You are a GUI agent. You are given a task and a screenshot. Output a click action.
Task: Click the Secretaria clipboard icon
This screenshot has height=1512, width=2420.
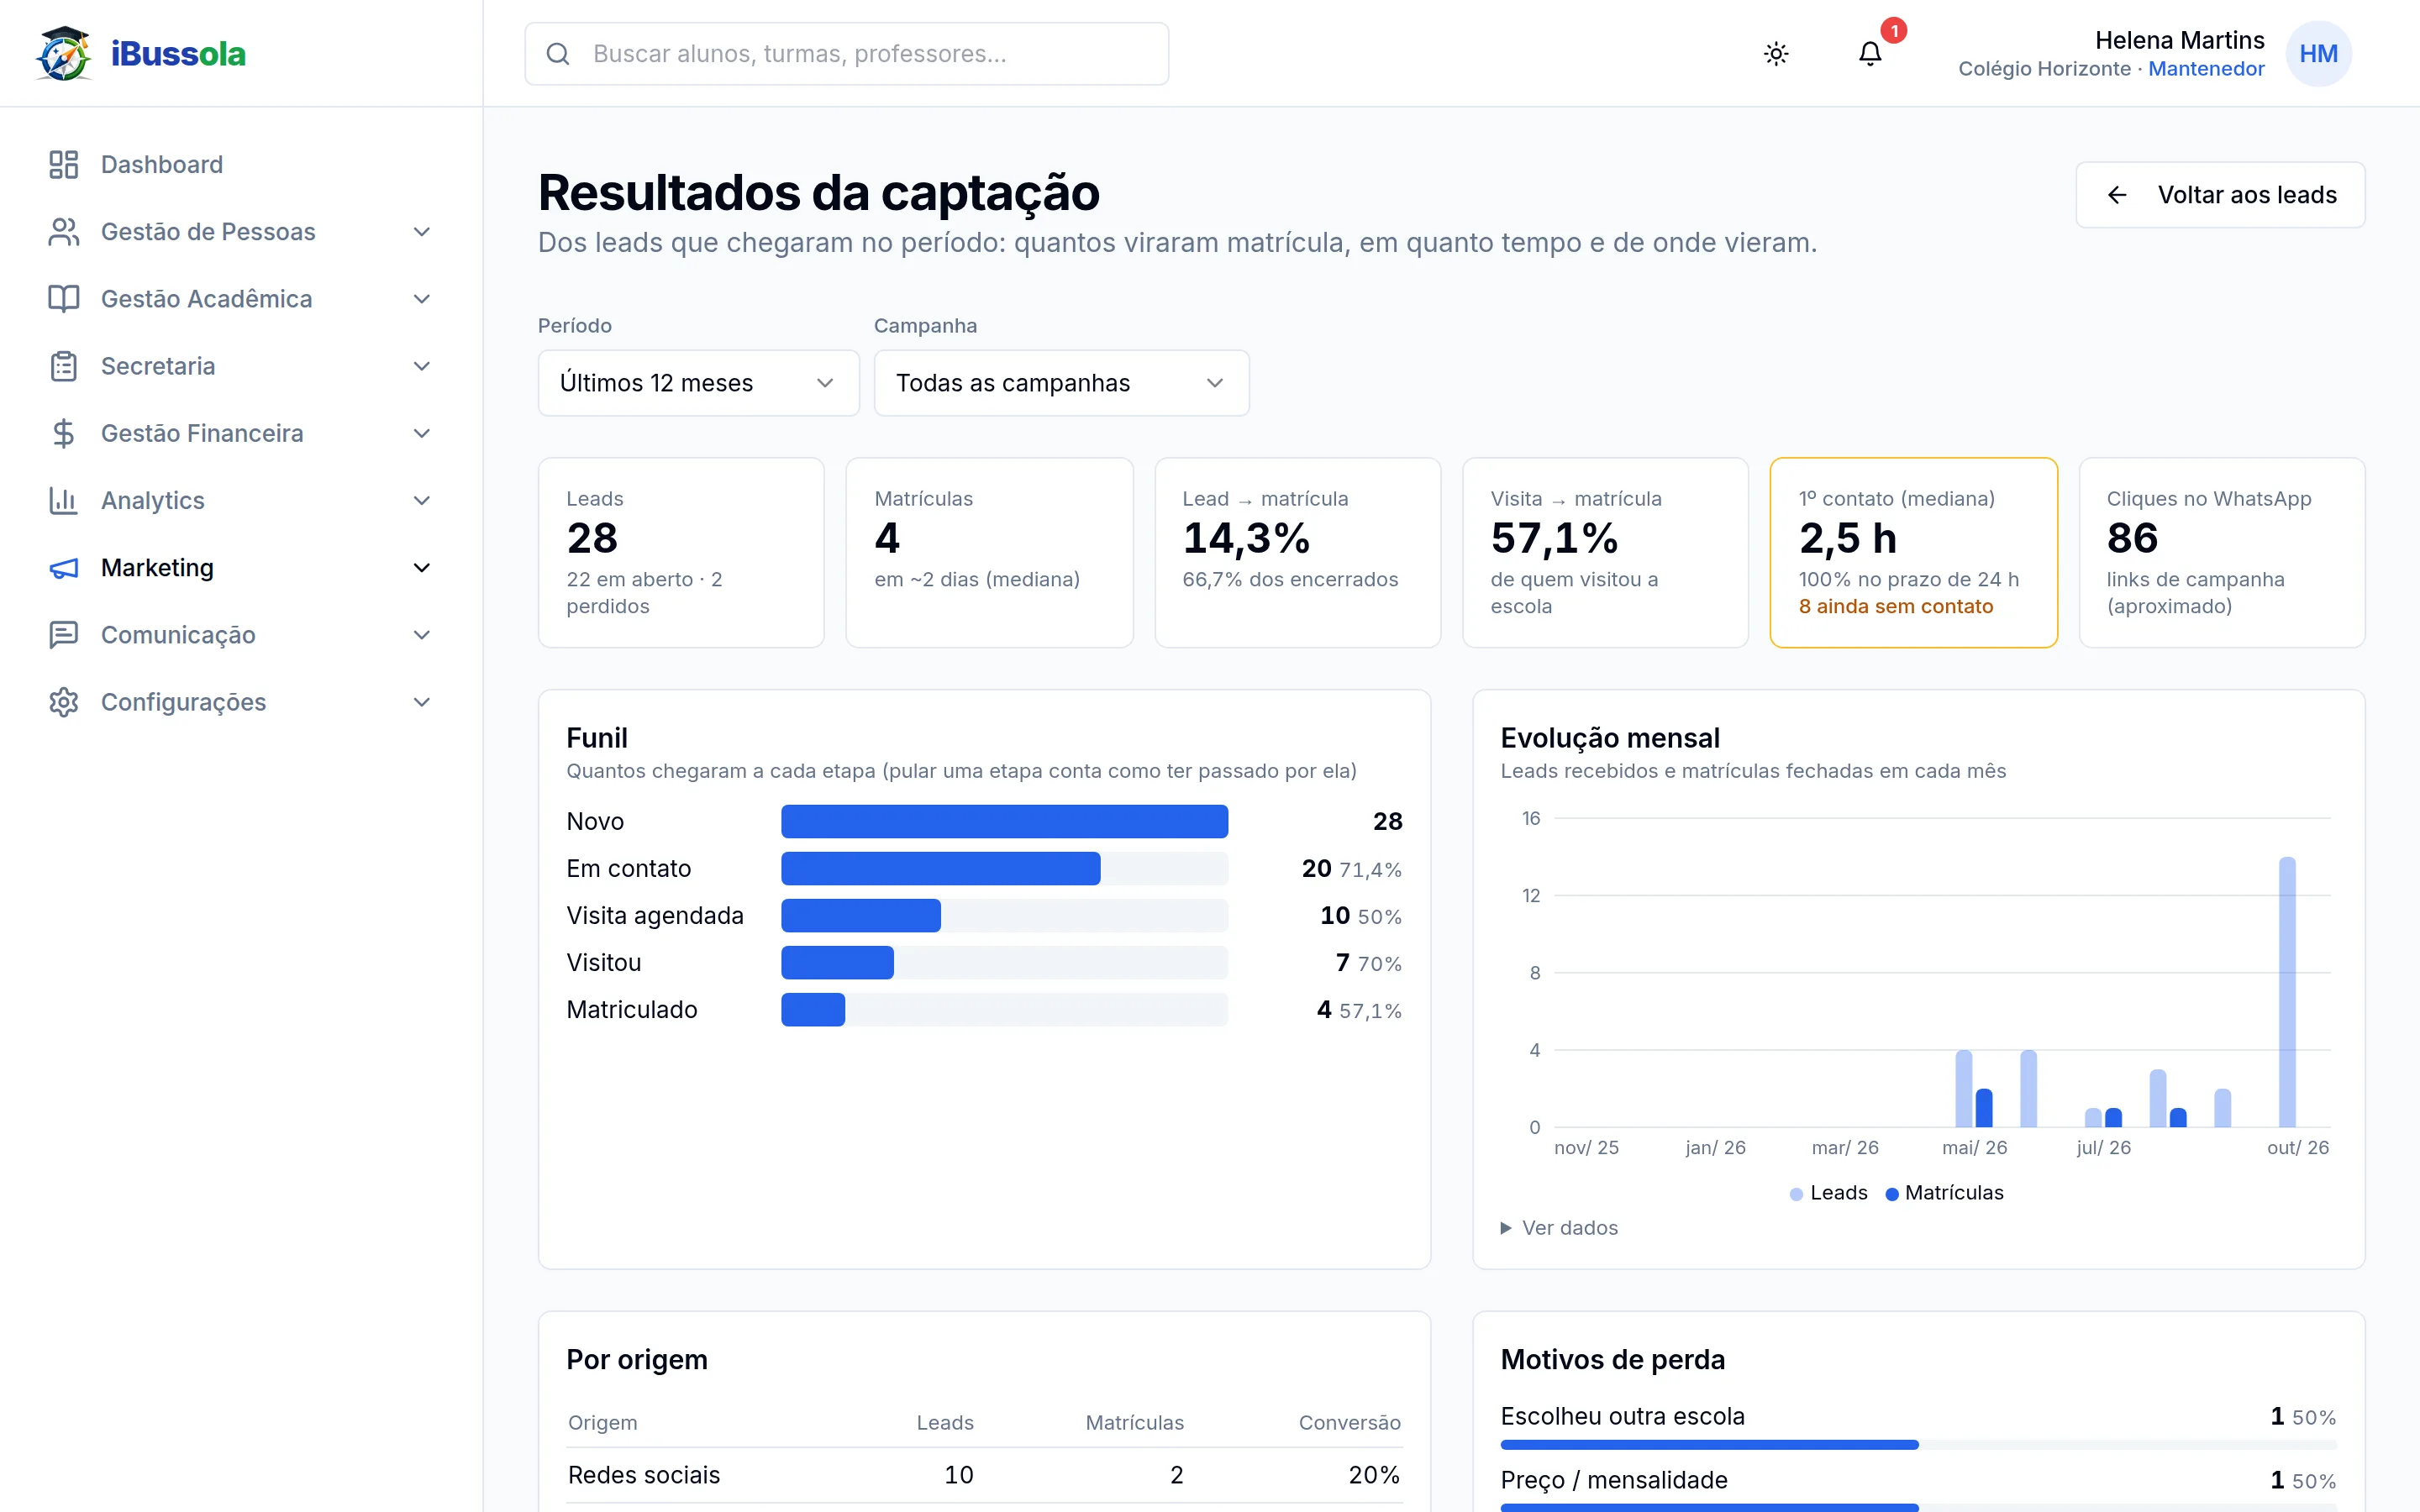click(63, 366)
